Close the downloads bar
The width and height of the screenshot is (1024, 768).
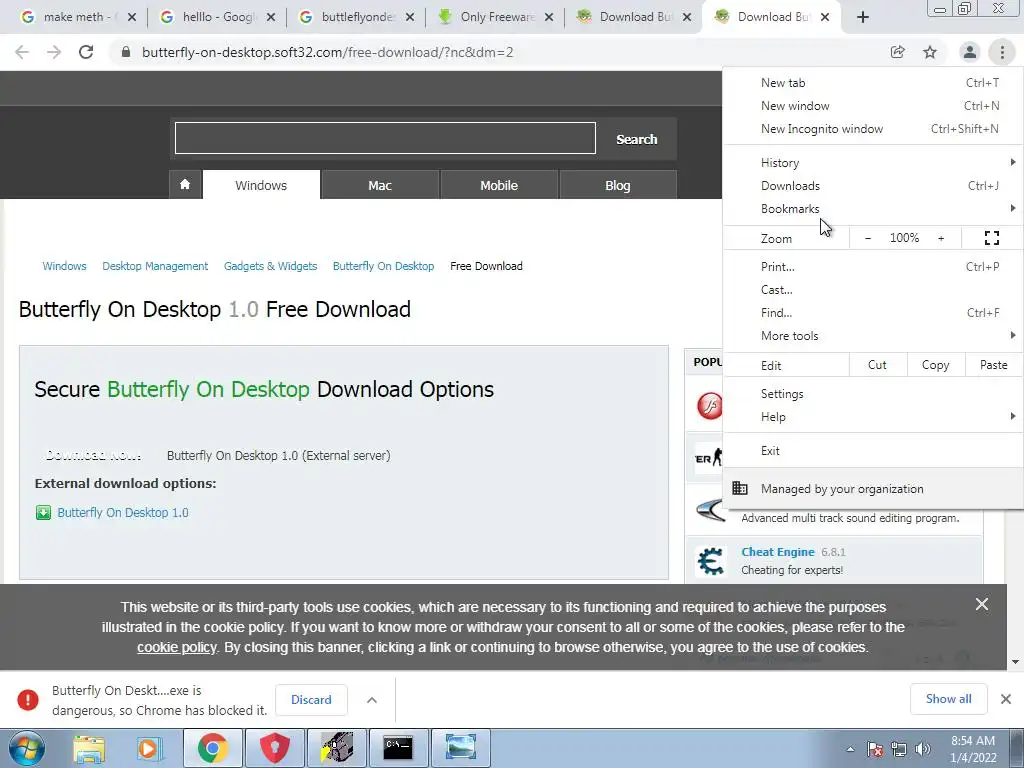pos(1006,699)
